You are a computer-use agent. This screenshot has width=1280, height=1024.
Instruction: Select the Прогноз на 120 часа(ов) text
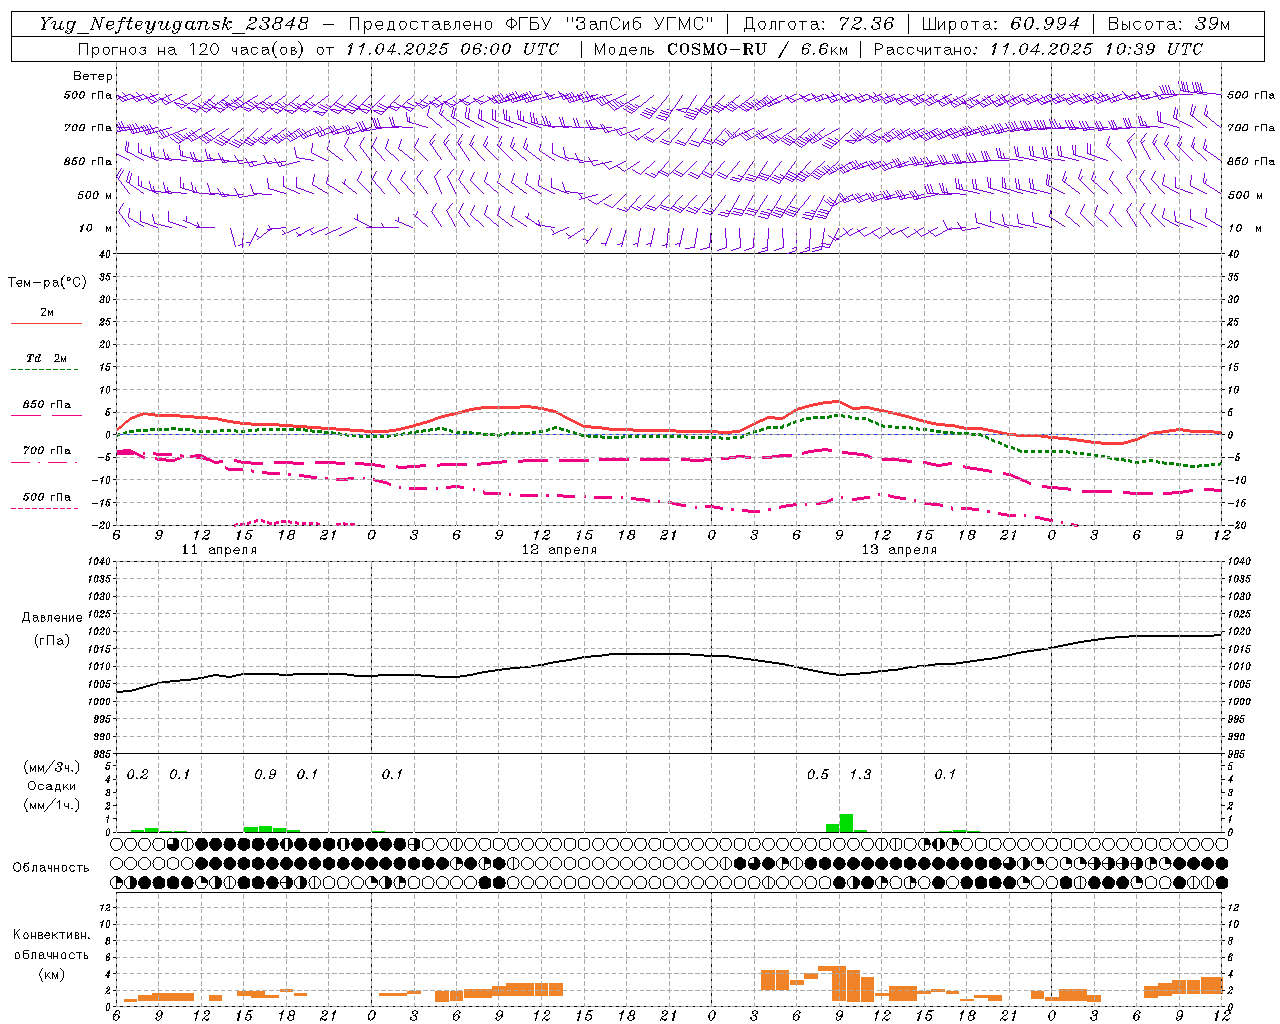(193, 49)
